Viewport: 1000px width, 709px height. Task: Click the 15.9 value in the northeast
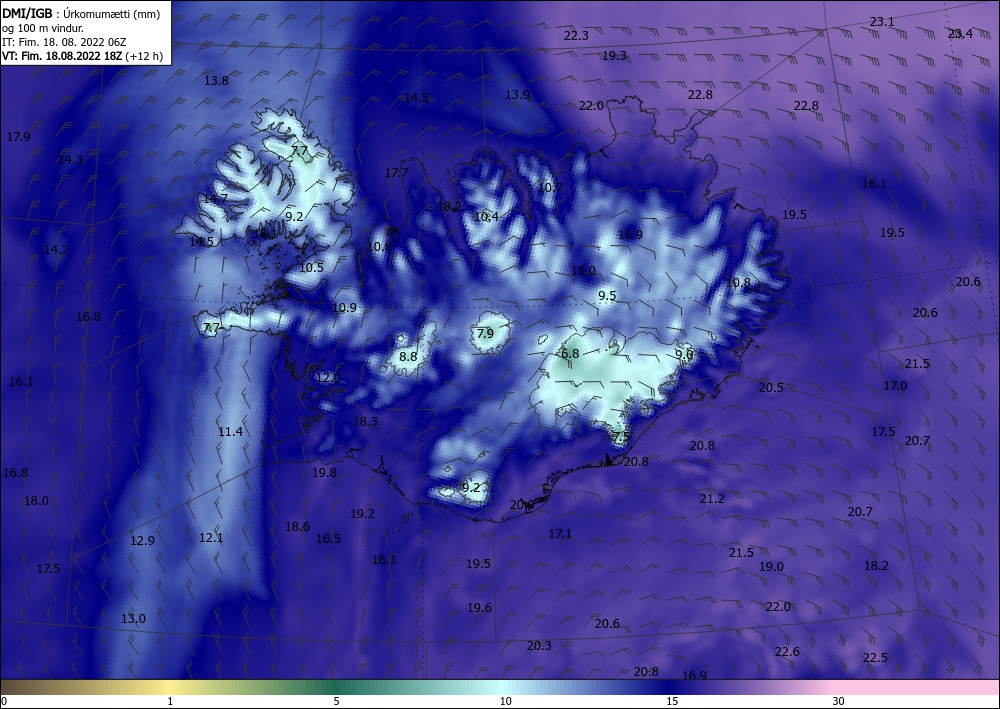coord(630,235)
